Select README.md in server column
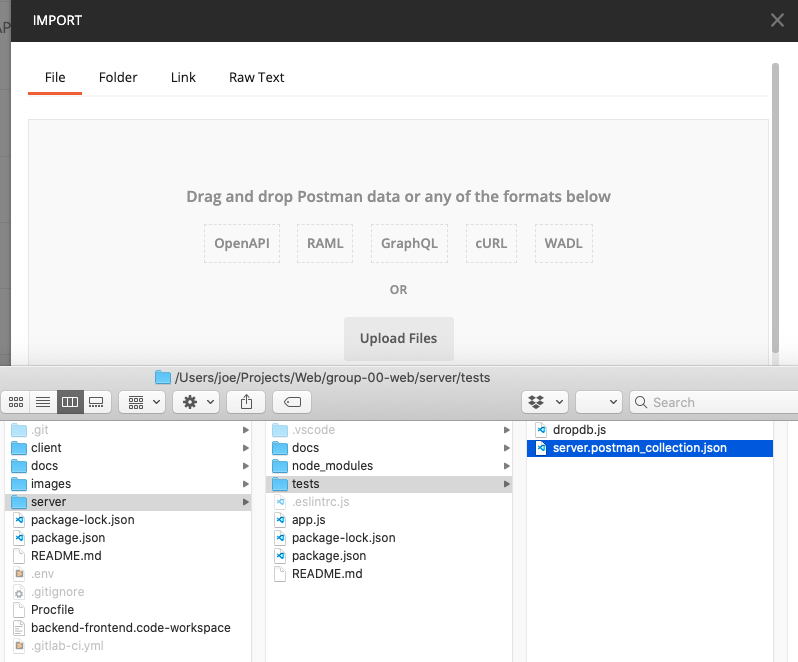The width and height of the screenshot is (798, 662). [x=389, y=573]
